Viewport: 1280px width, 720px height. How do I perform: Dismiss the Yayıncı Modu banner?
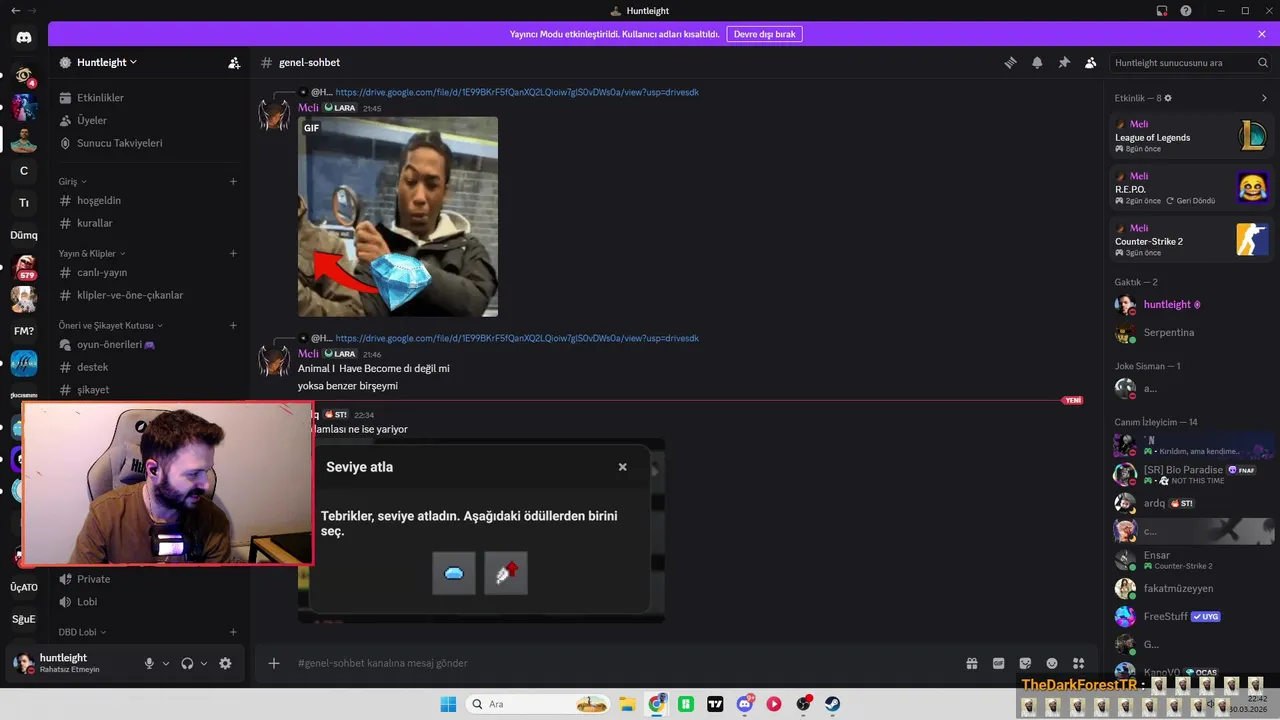[x=1262, y=34]
